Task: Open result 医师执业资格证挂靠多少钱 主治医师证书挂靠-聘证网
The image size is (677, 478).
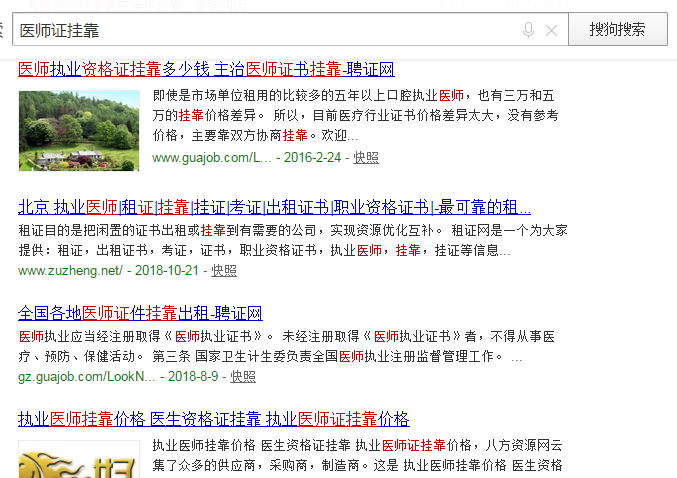Action: 206,69
